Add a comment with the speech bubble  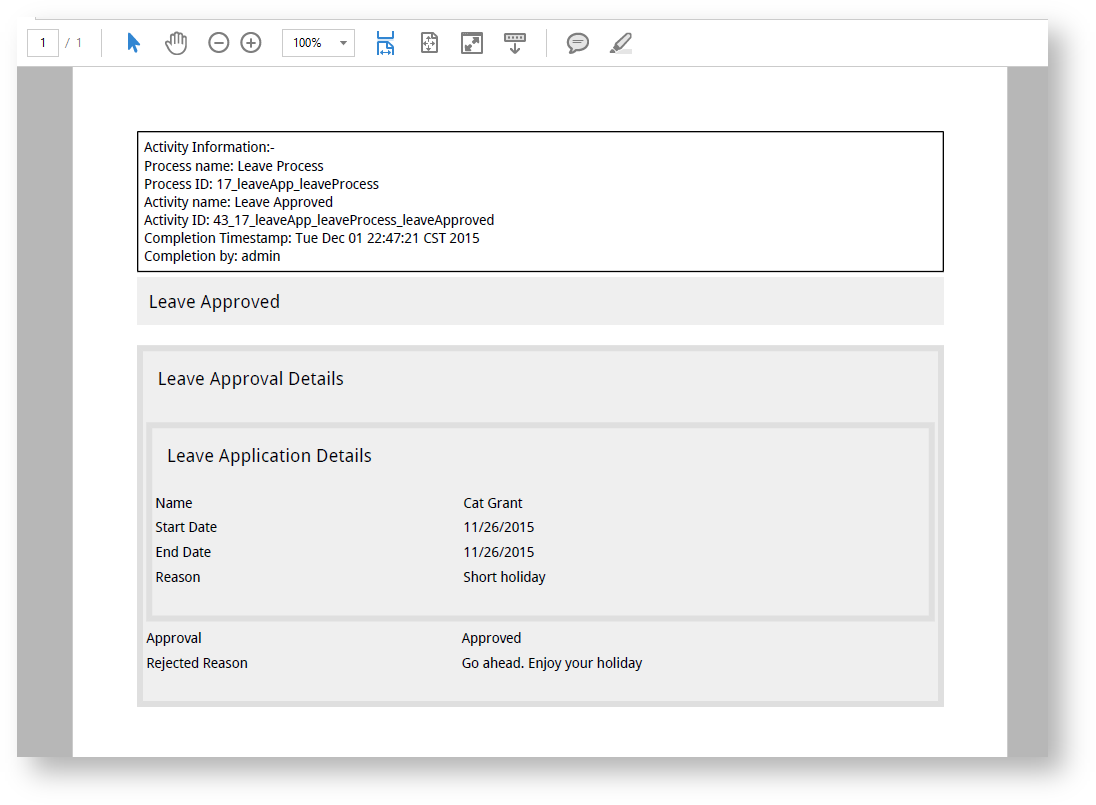point(577,43)
